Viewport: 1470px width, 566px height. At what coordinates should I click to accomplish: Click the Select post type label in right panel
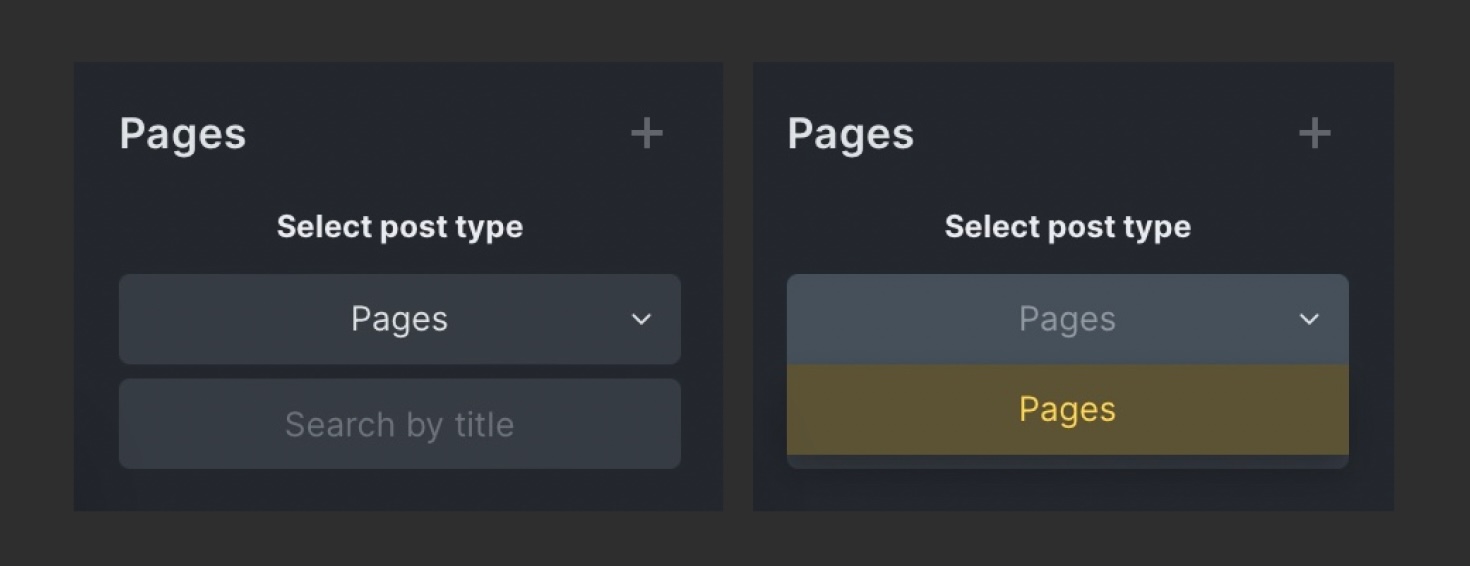pyautogui.click(x=1068, y=227)
